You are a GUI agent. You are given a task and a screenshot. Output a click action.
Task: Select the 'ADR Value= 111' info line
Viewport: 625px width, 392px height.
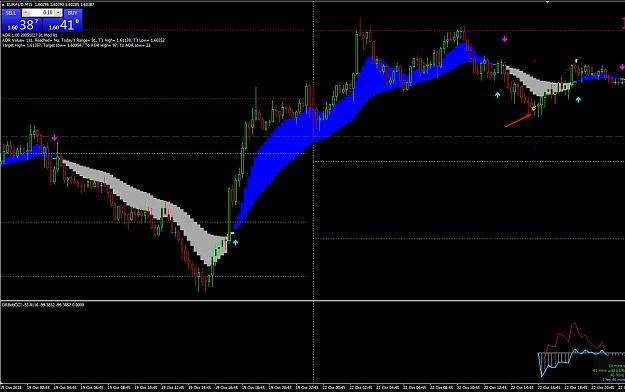click(83, 40)
